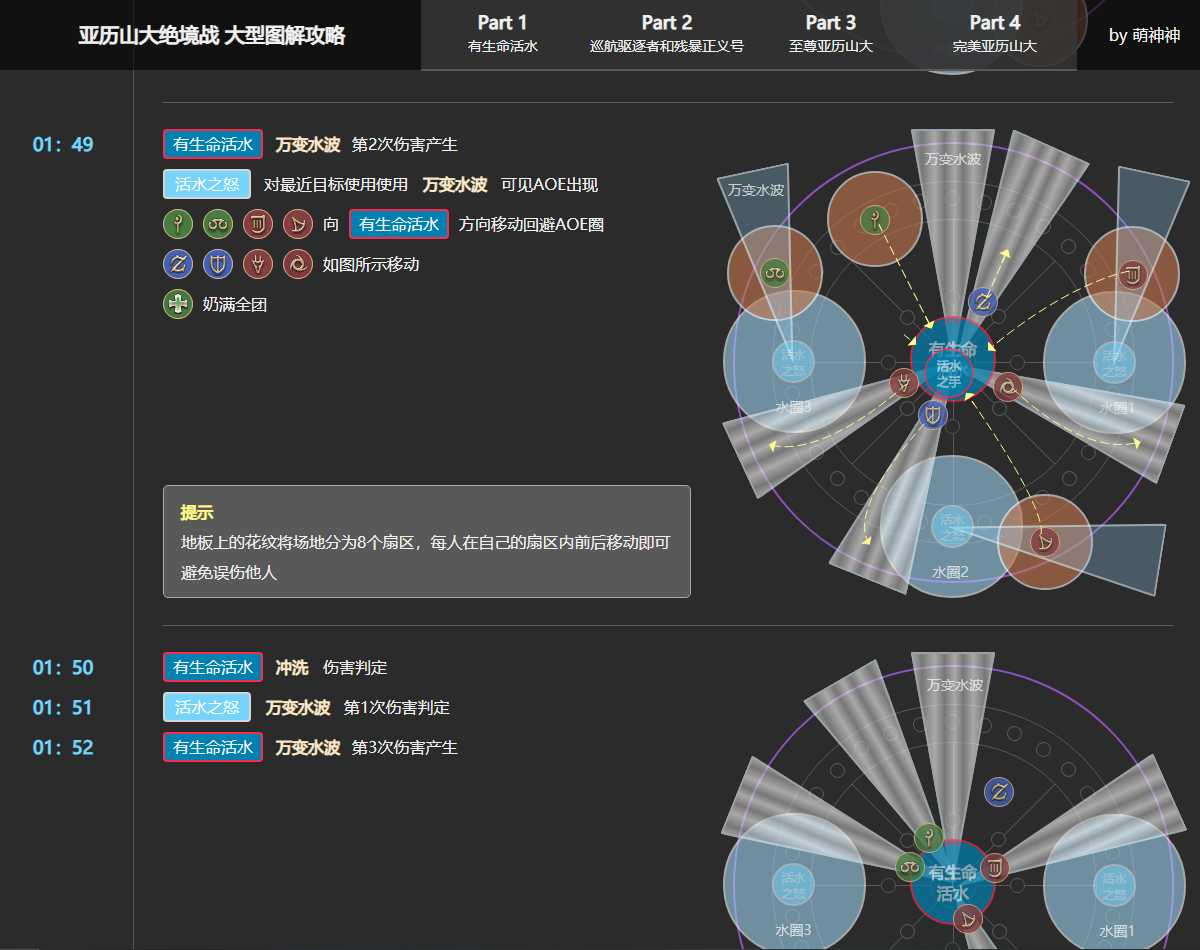The image size is (1200, 950).
Task: Click the author credit by 萌神神
Action: [1144, 35]
